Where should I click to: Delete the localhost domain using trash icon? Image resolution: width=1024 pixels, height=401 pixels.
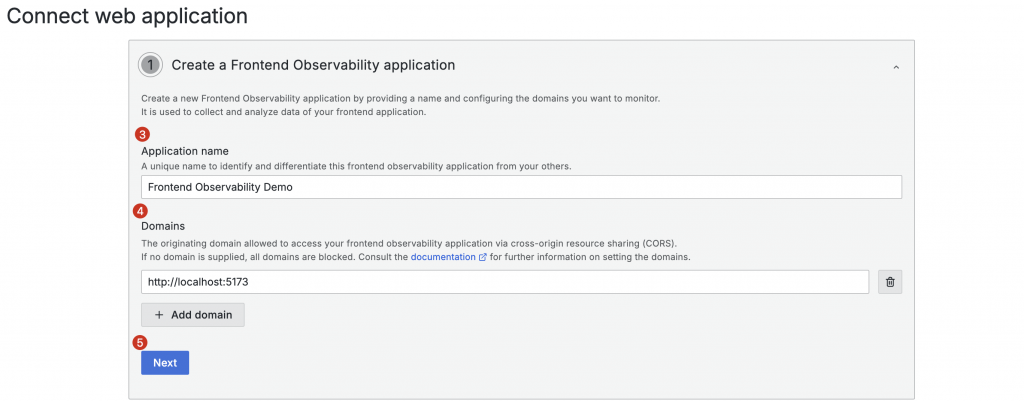(890, 283)
